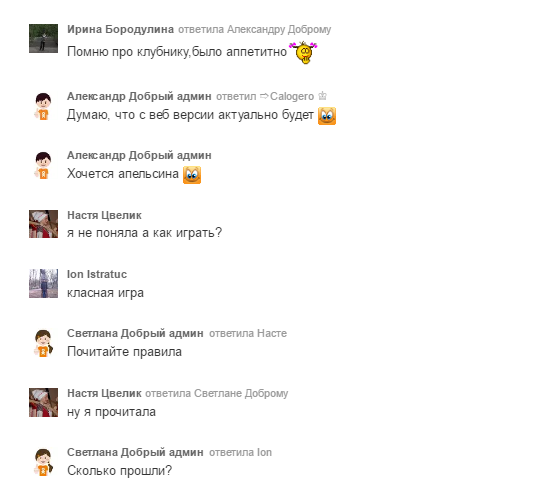Open the Calogero user link
This screenshot has height=497, width=550.
coord(292,96)
